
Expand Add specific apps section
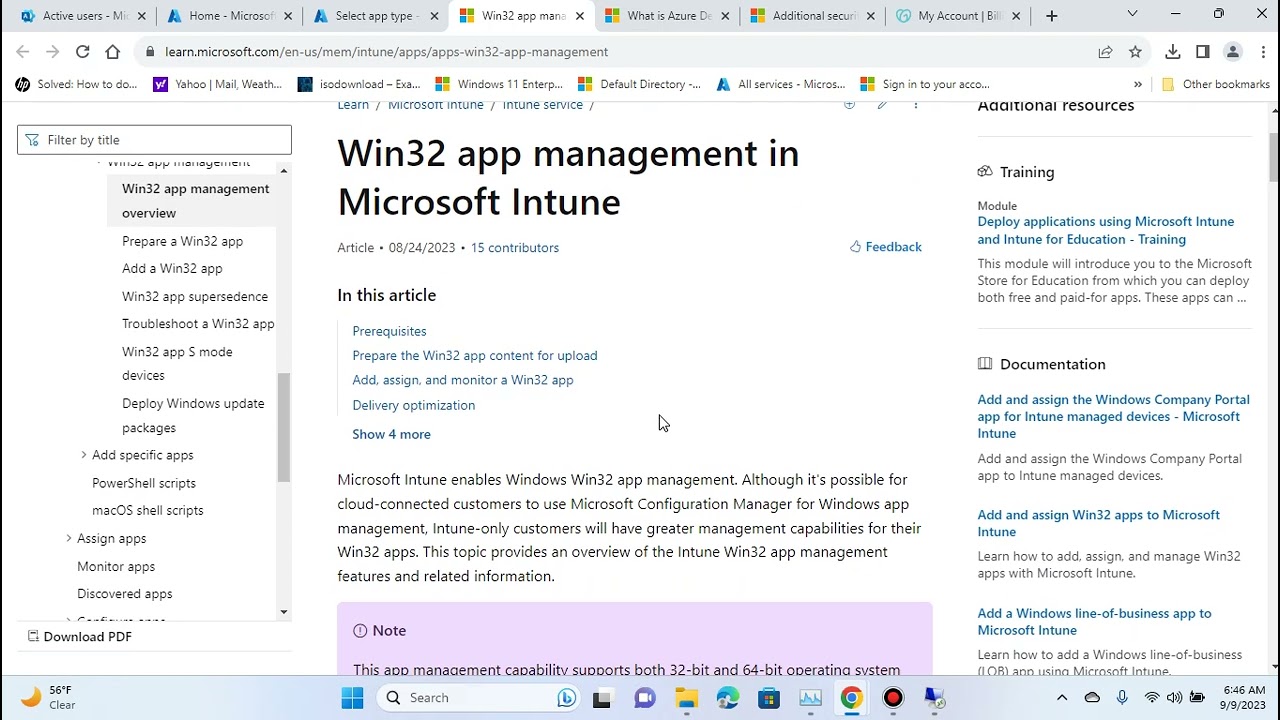[83, 455]
